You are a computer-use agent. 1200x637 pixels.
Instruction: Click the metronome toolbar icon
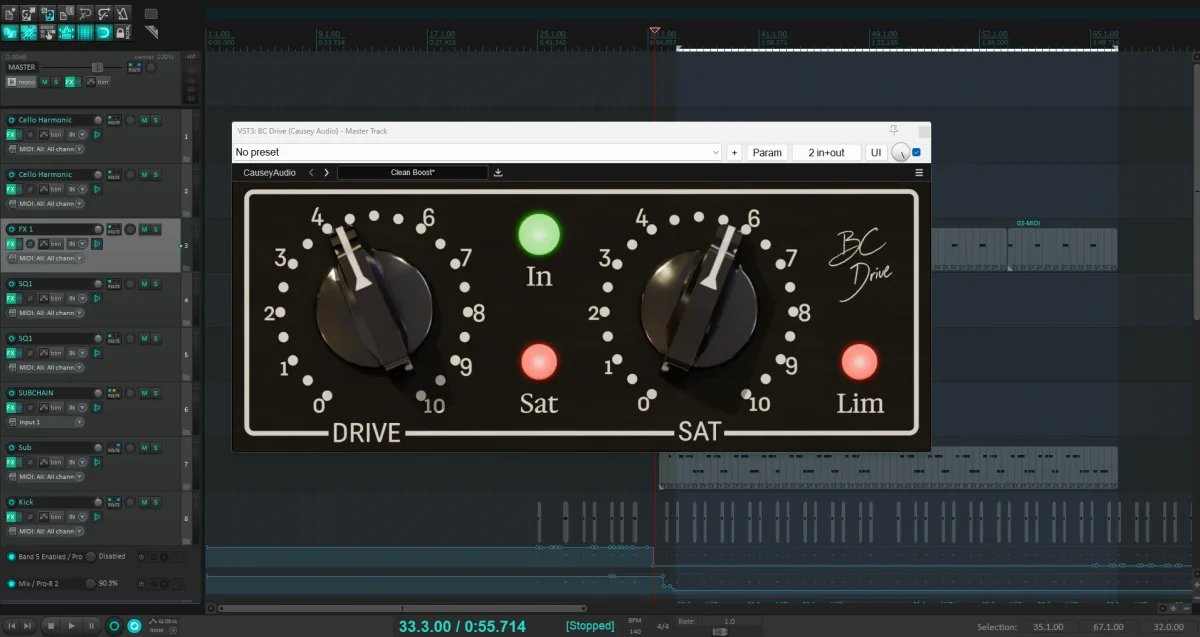coord(122,14)
